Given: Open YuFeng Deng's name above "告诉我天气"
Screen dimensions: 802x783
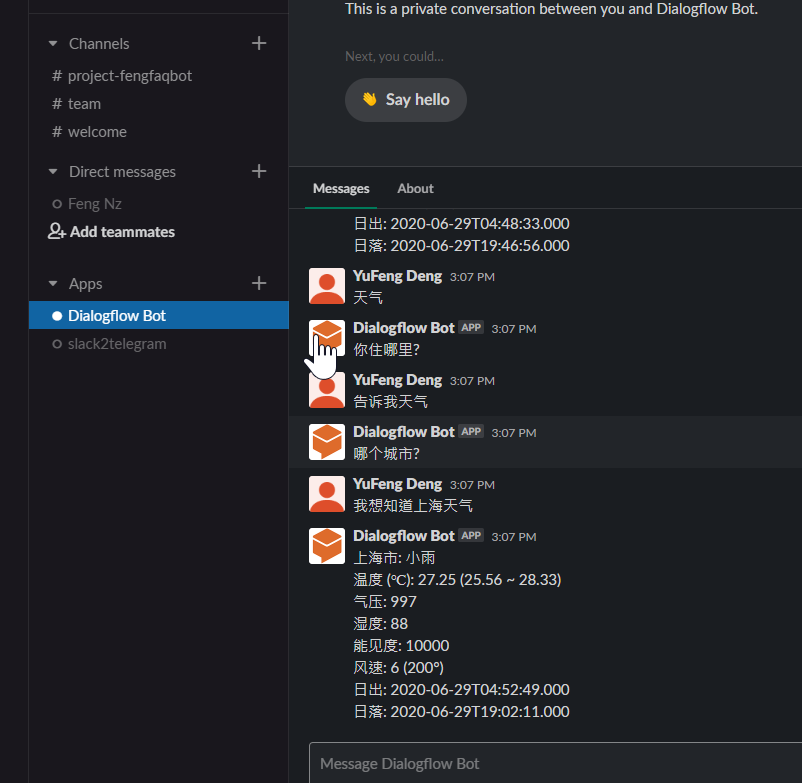Looking at the screenshot, I should pos(397,380).
